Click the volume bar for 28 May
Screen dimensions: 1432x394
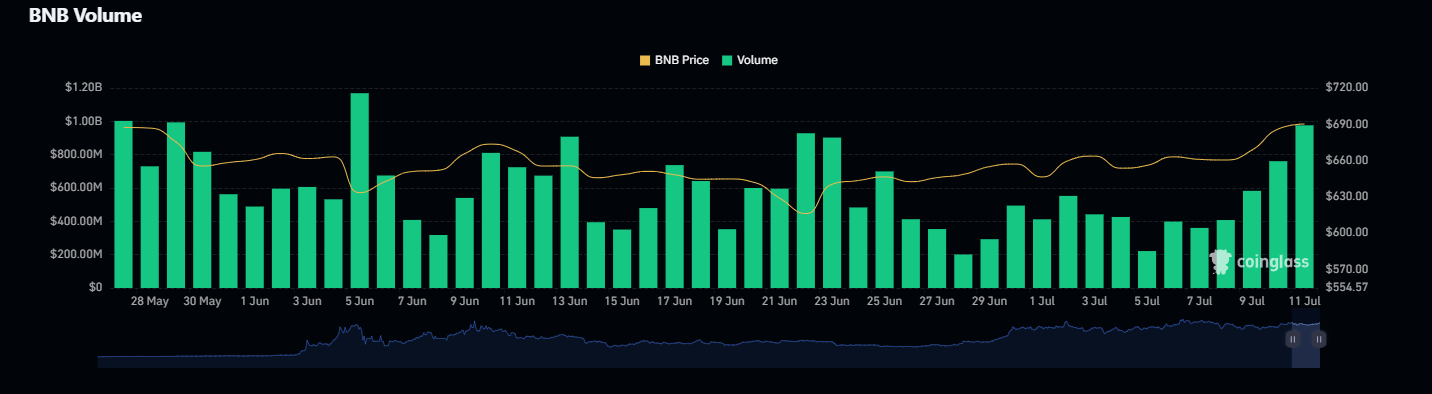coord(149,227)
